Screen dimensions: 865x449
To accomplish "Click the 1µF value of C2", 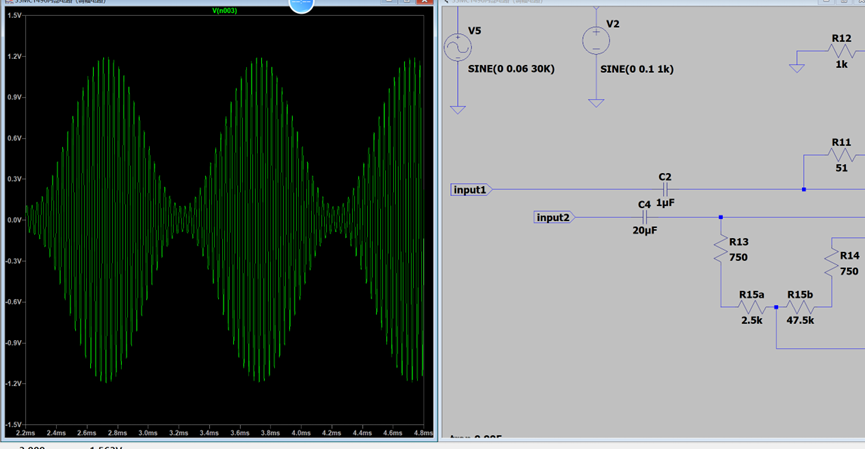I will tap(665, 203).
